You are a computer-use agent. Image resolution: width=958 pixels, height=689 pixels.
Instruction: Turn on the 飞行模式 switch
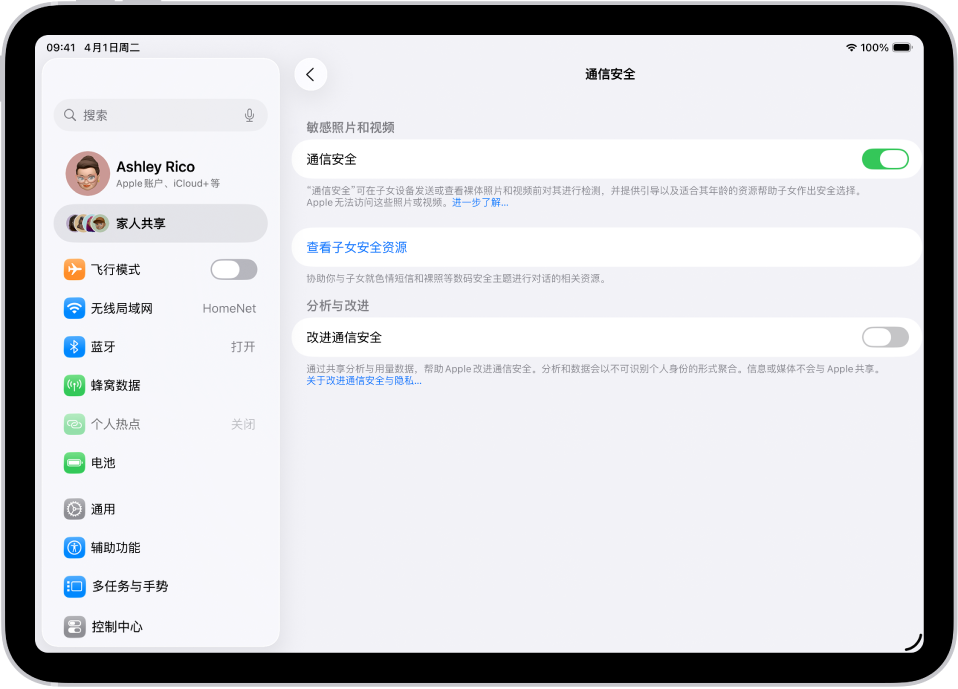233,269
